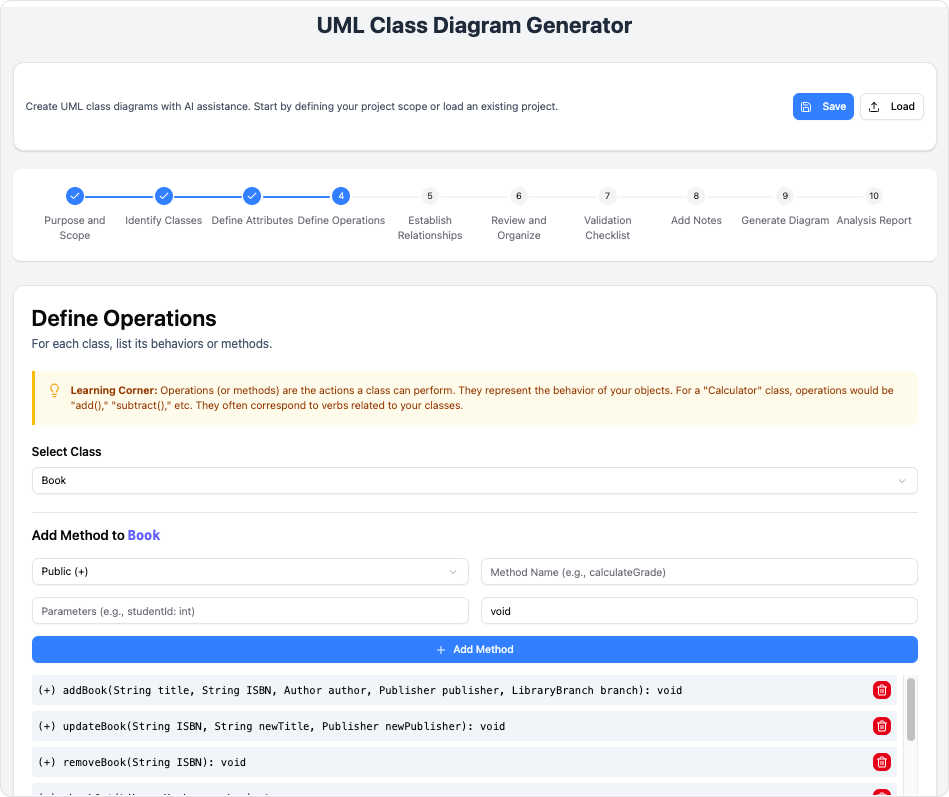Open step 10 Analysis Report
The height and width of the screenshot is (797, 949).
(873, 196)
